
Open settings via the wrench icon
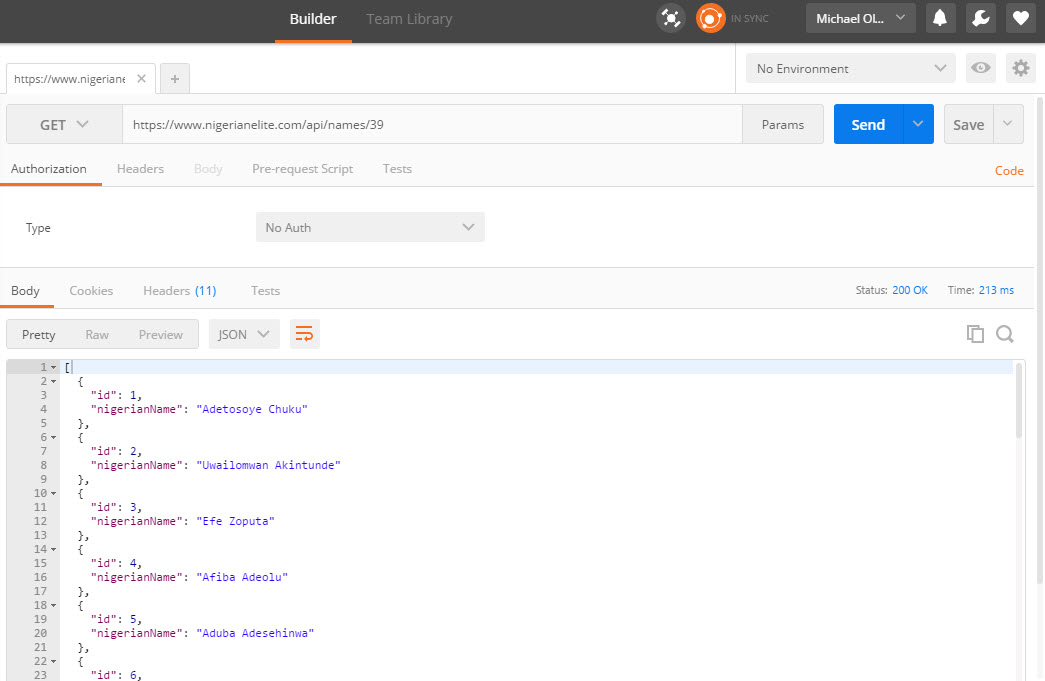click(981, 17)
